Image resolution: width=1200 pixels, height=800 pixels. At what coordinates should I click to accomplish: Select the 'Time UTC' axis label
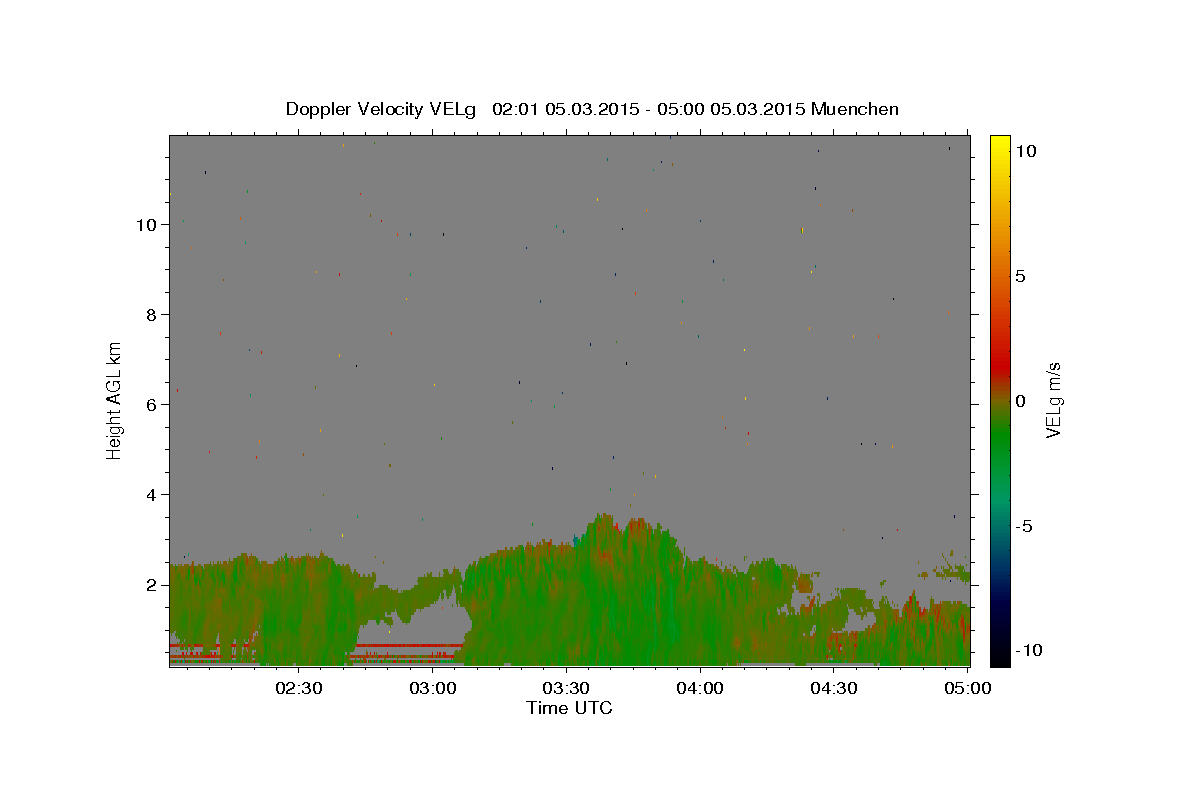[x=569, y=708]
